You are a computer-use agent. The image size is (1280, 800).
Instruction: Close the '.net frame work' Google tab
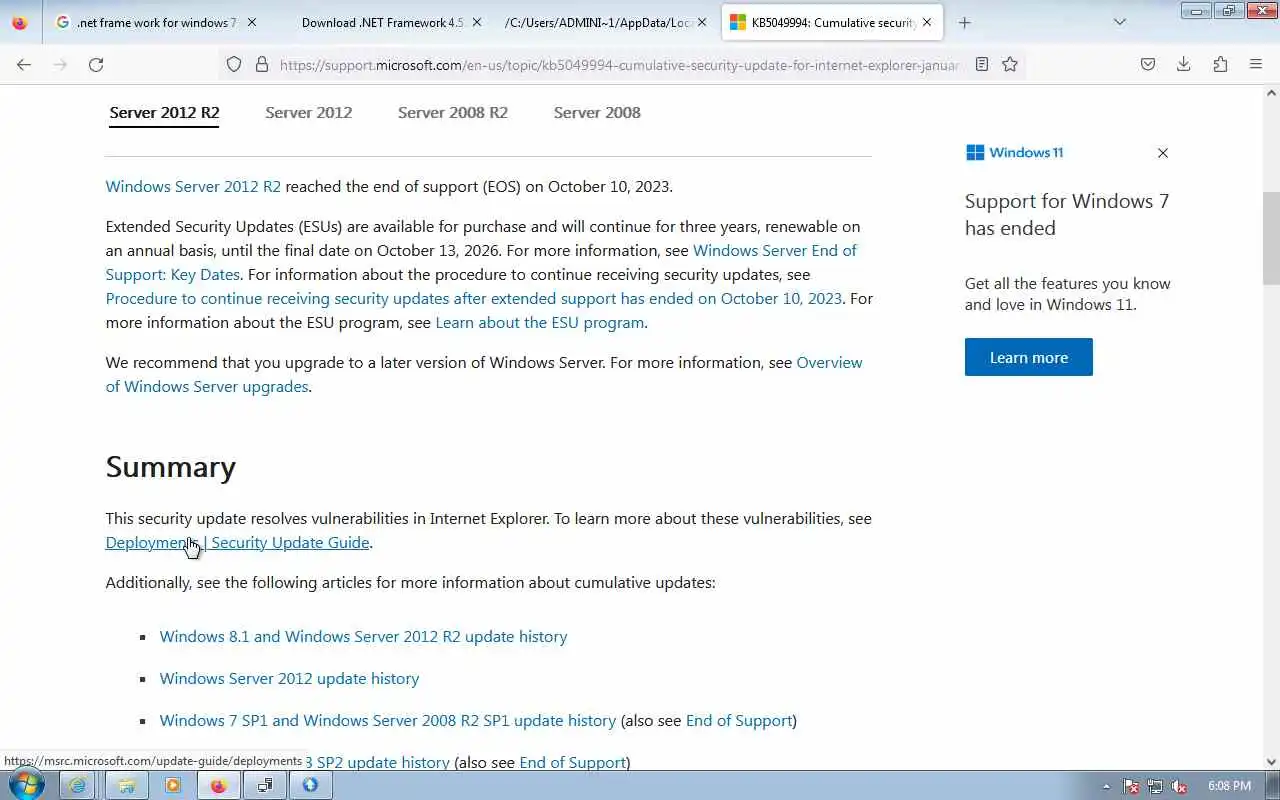tap(251, 22)
